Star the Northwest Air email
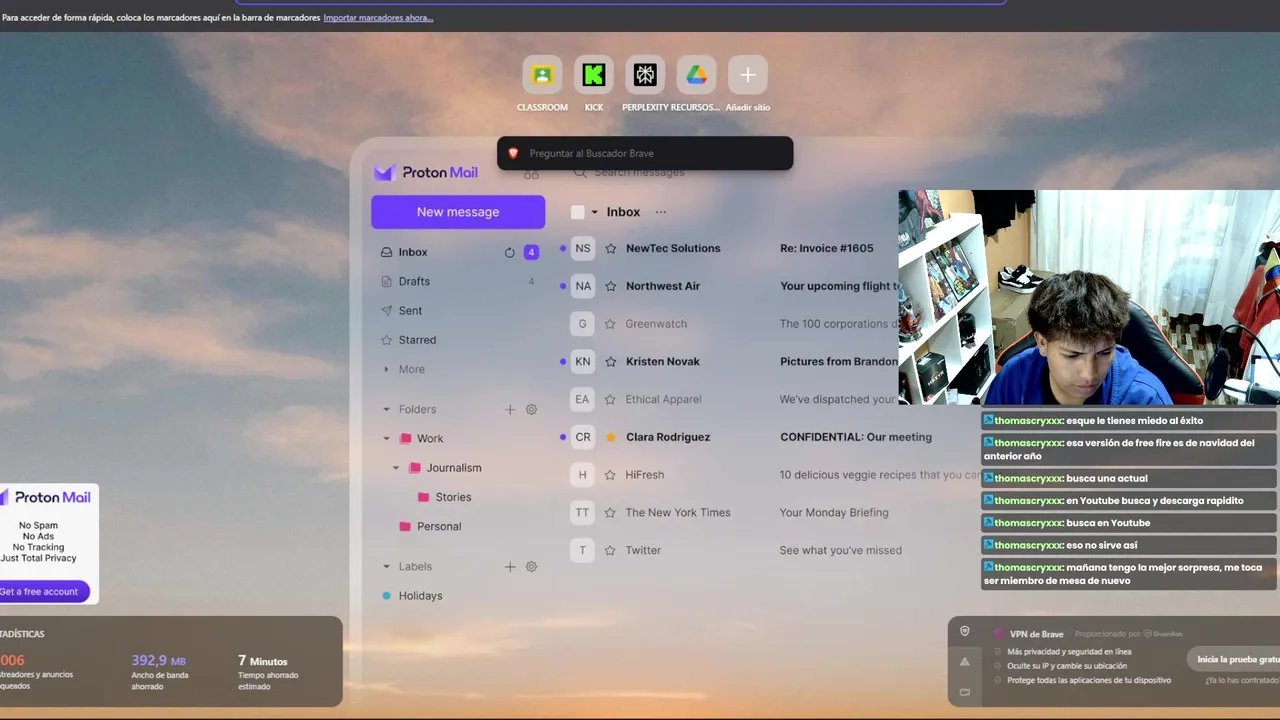 [x=611, y=286]
